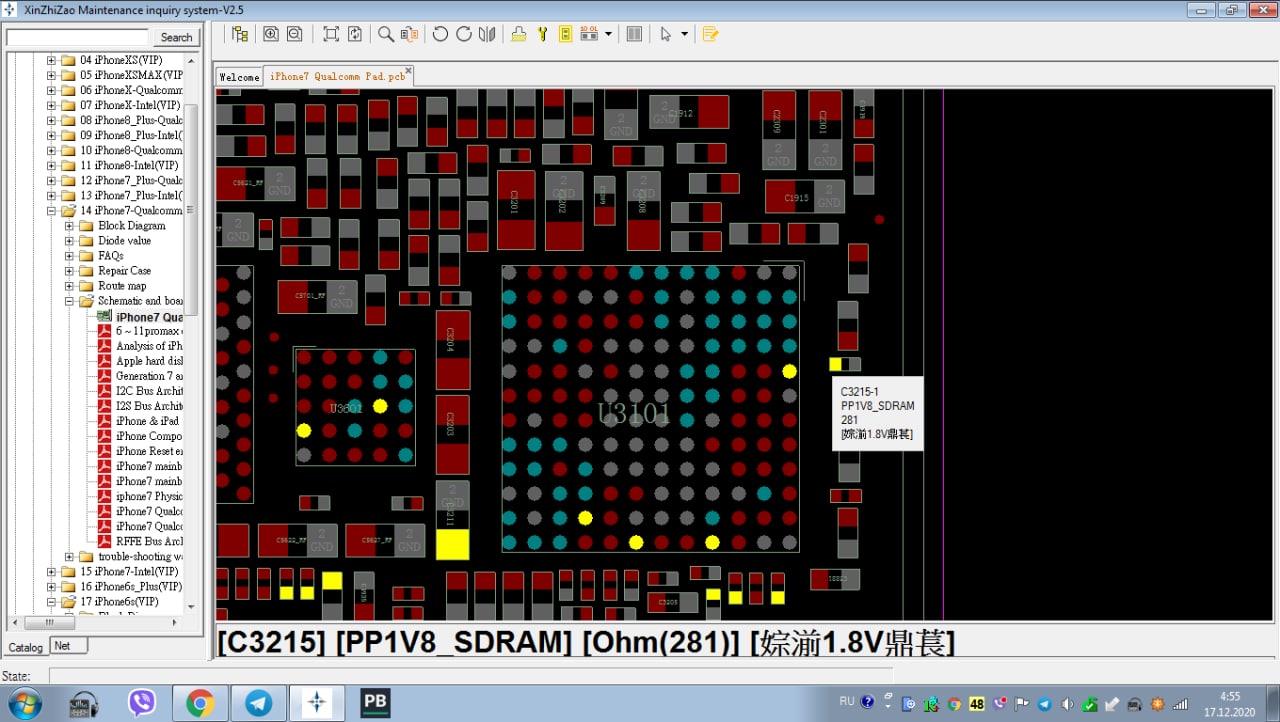Click the tree structure toolbar icon

pos(240,34)
